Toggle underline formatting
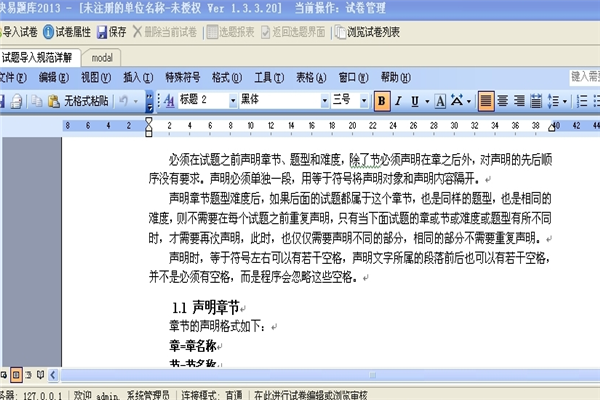Image resolution: width=600 pixels, height=400 pixels. (x=415, y=101)
